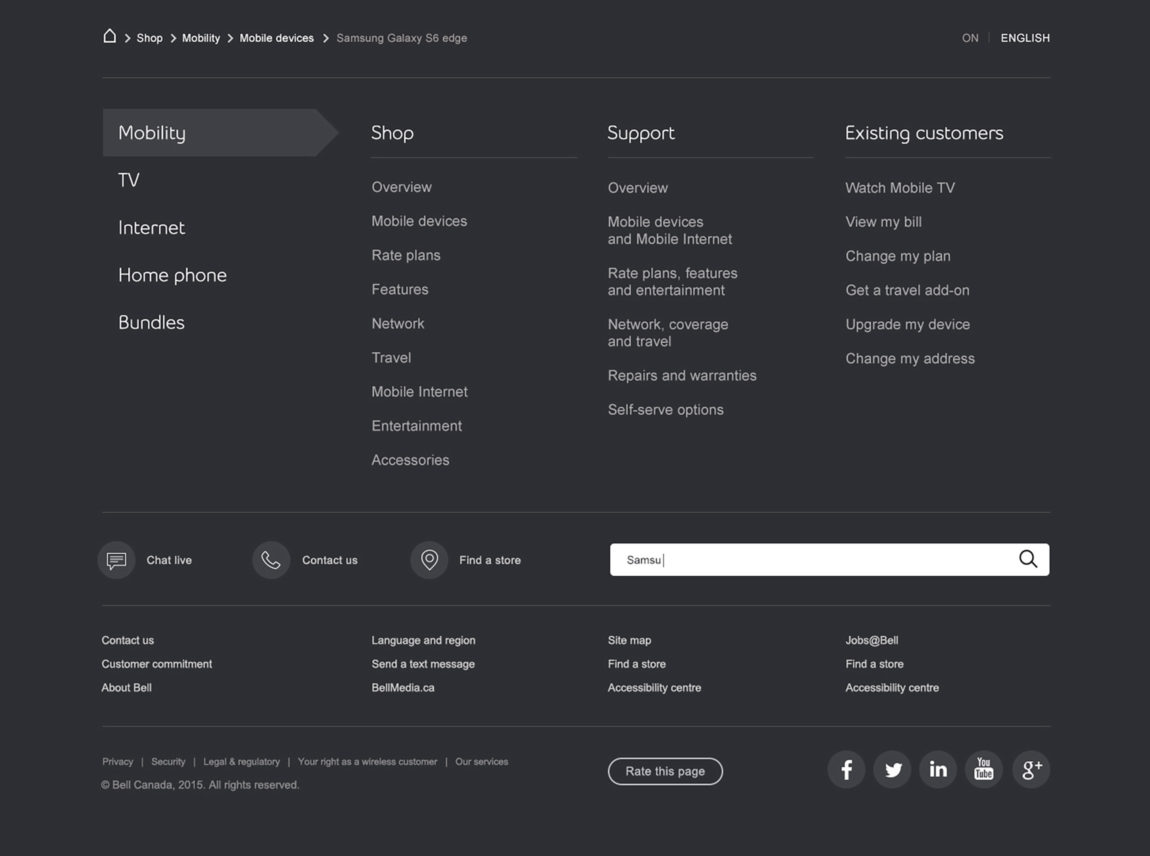The width and height of the screenshot is (1150, 856).
Task: Select the TV category tab
Action: point(129,180)
